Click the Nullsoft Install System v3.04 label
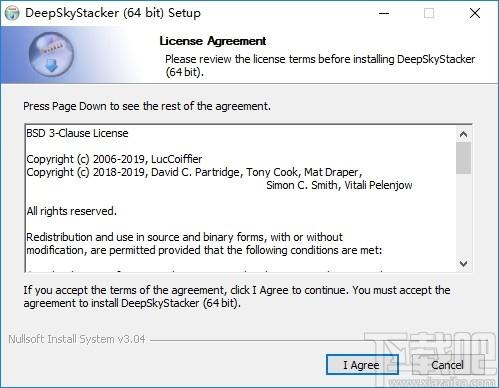Image resolution: width=499 pixels, height=388 pixels. point(77,339)
